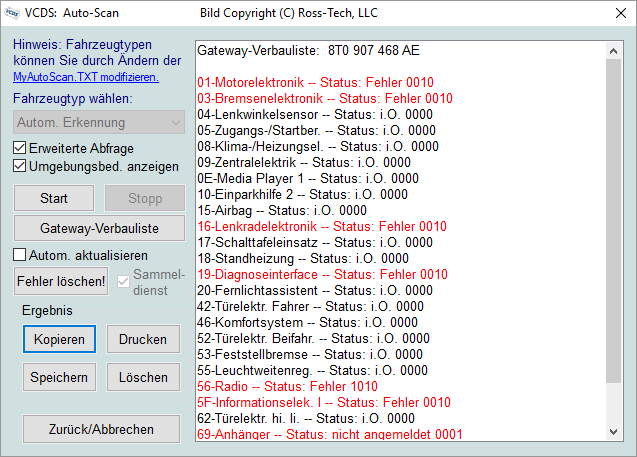Open the MyAutoScan.TXT modifizieren link
Viewport: 637px width, 457px height.
pos(85,76)
